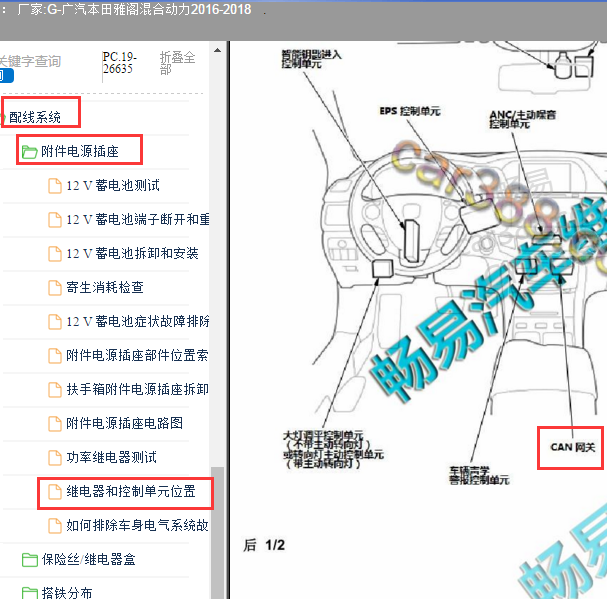The image size is (607, 599).
Task: Click the sidebar scroll up arrow
Action: 218,50
